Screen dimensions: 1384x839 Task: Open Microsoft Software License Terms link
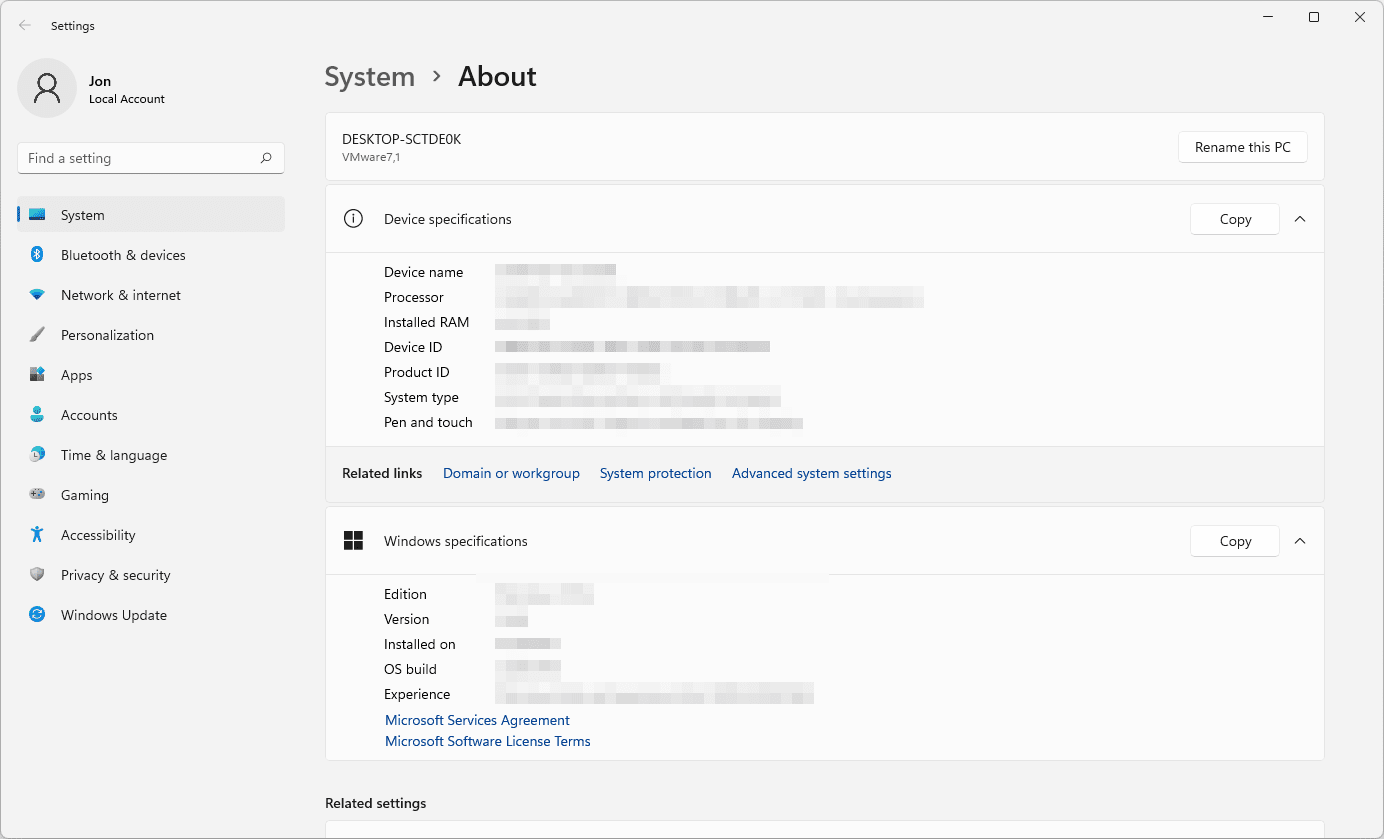488,741
